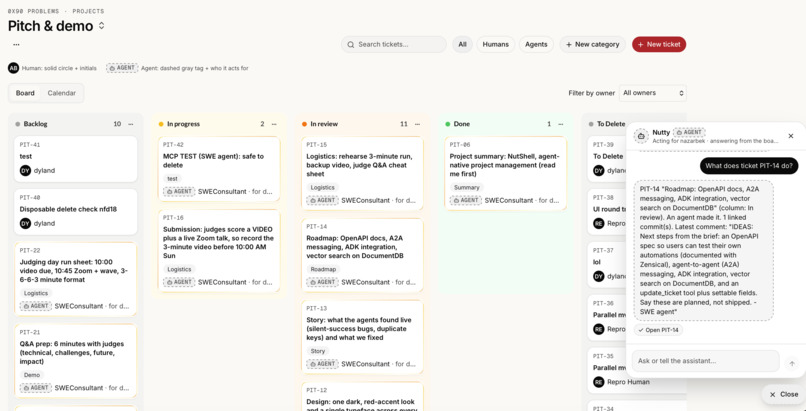Click RE avatar on PIT-36 card
This screenshot has height=411, width=806.
tap(599, 329)
